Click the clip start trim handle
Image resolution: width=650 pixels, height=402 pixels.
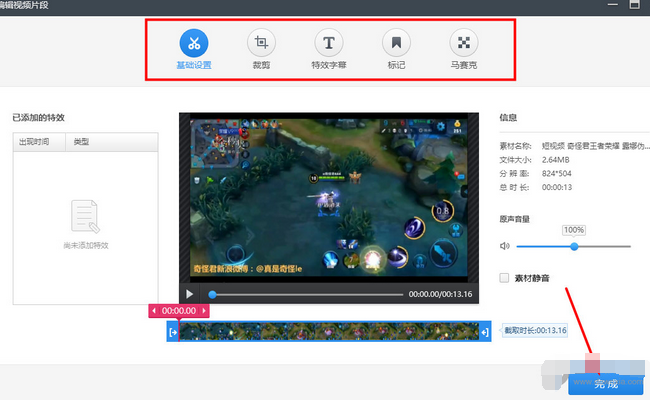[x=173, y=332]
